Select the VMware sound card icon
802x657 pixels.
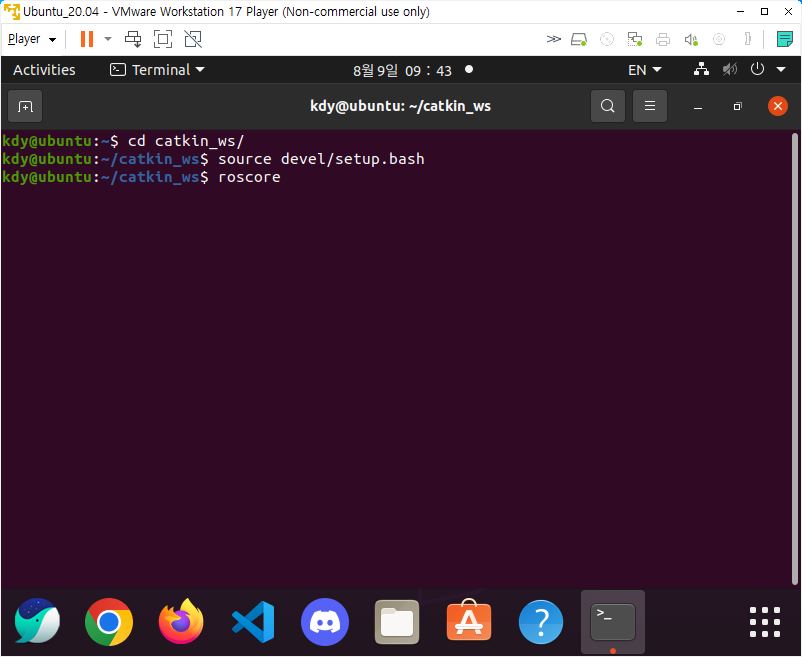tap(691, 39)
